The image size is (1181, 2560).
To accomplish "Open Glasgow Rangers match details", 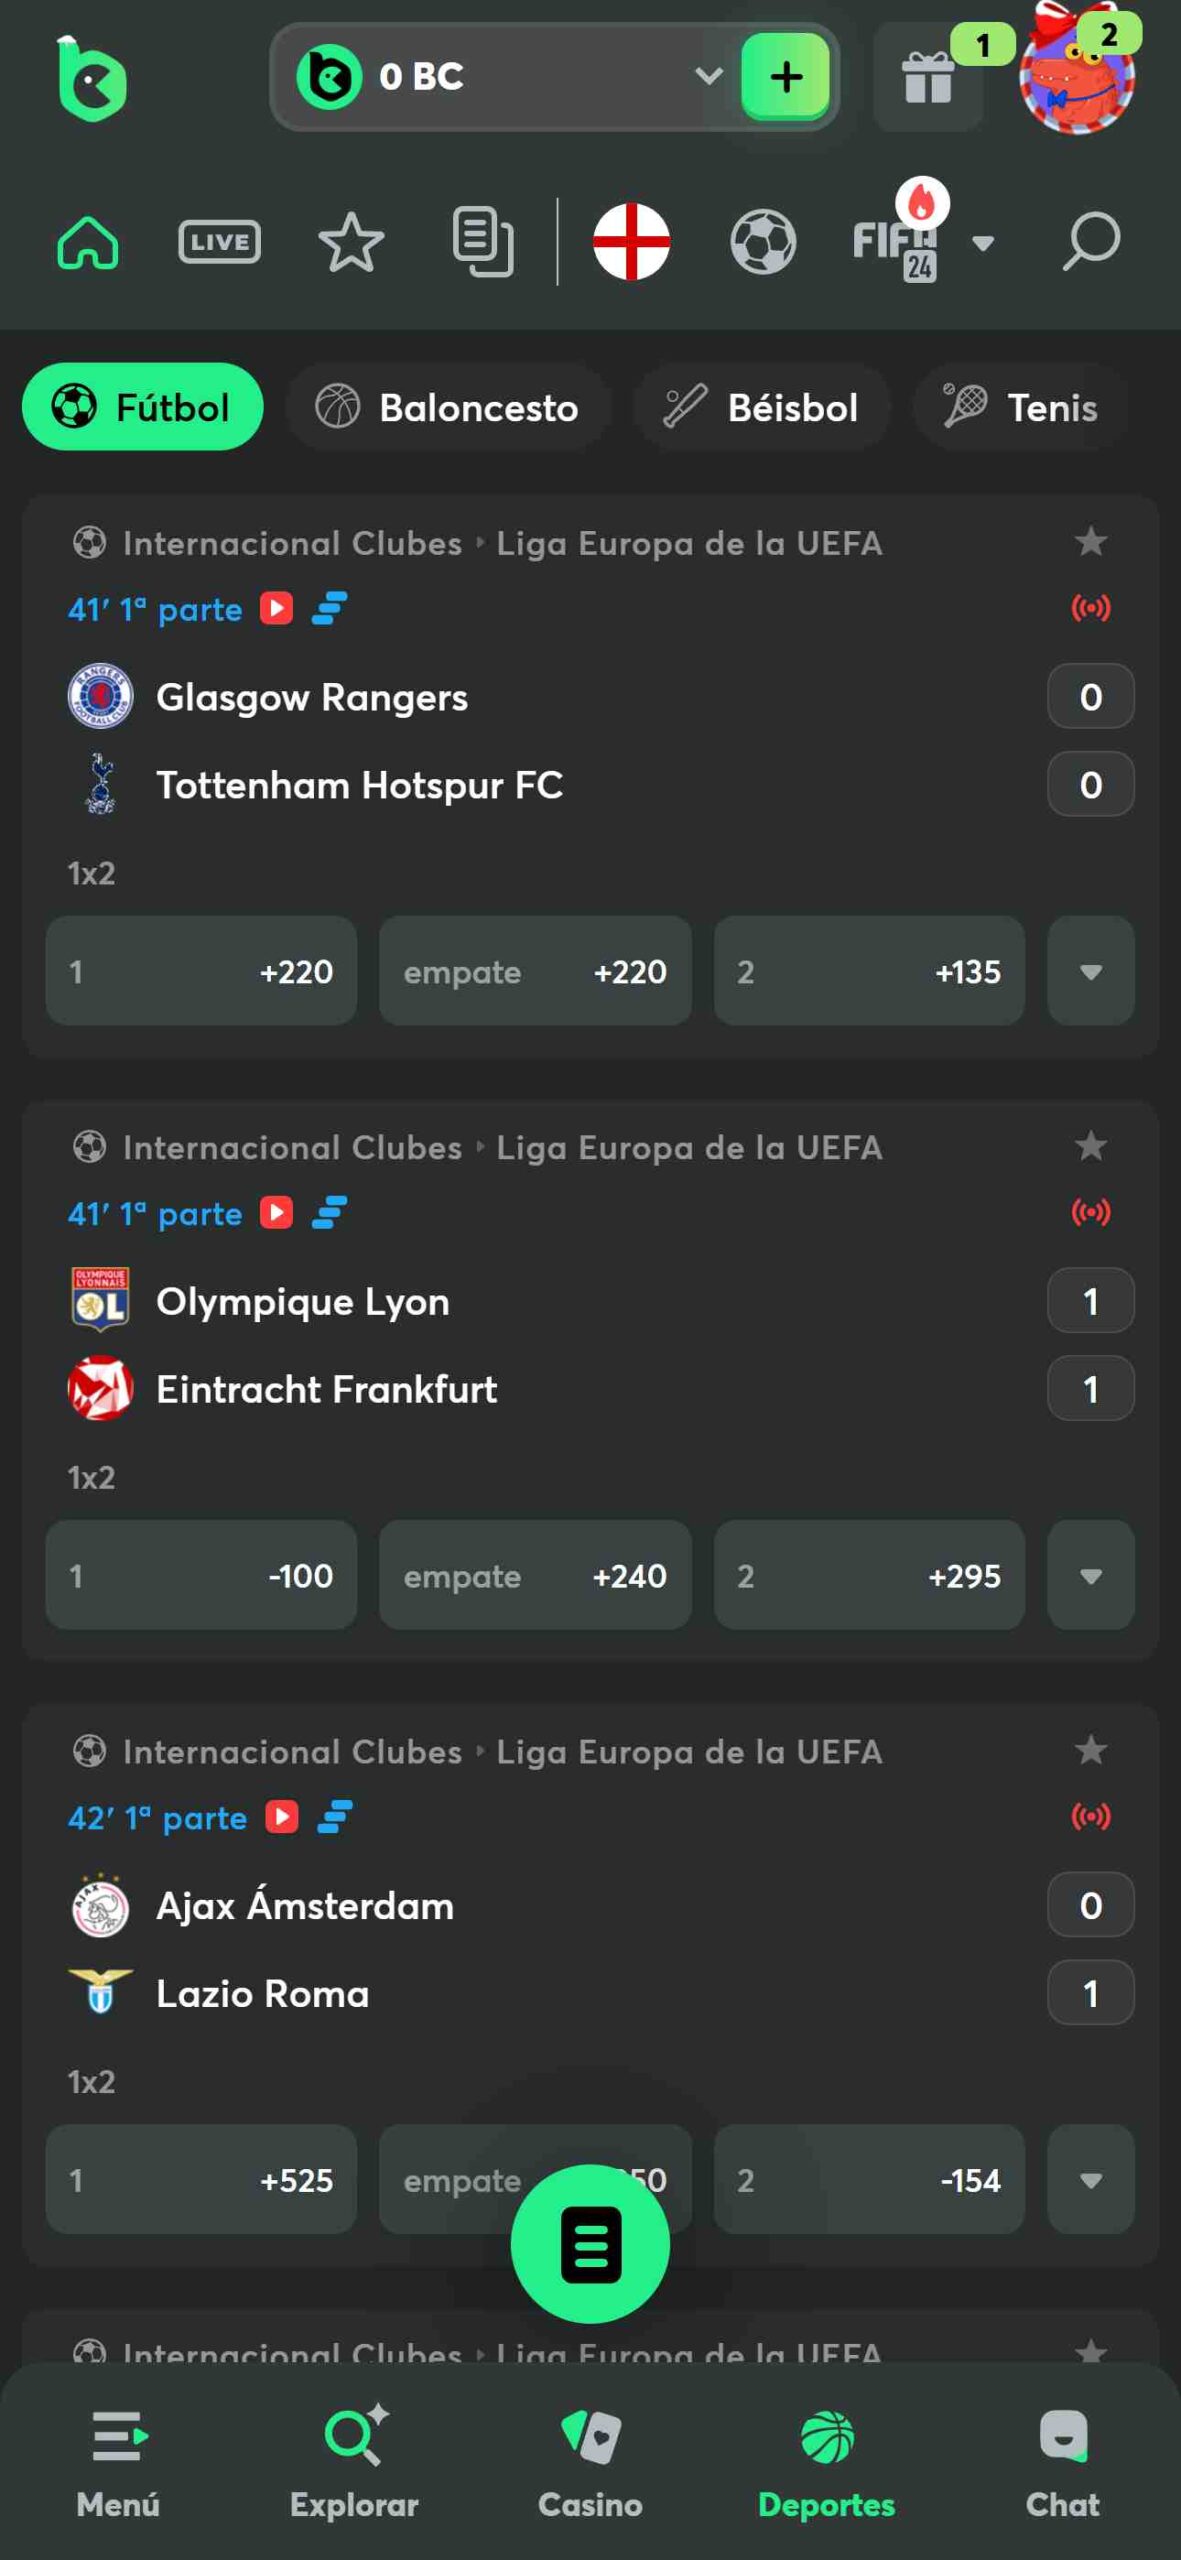I will (x=312, y=697).
